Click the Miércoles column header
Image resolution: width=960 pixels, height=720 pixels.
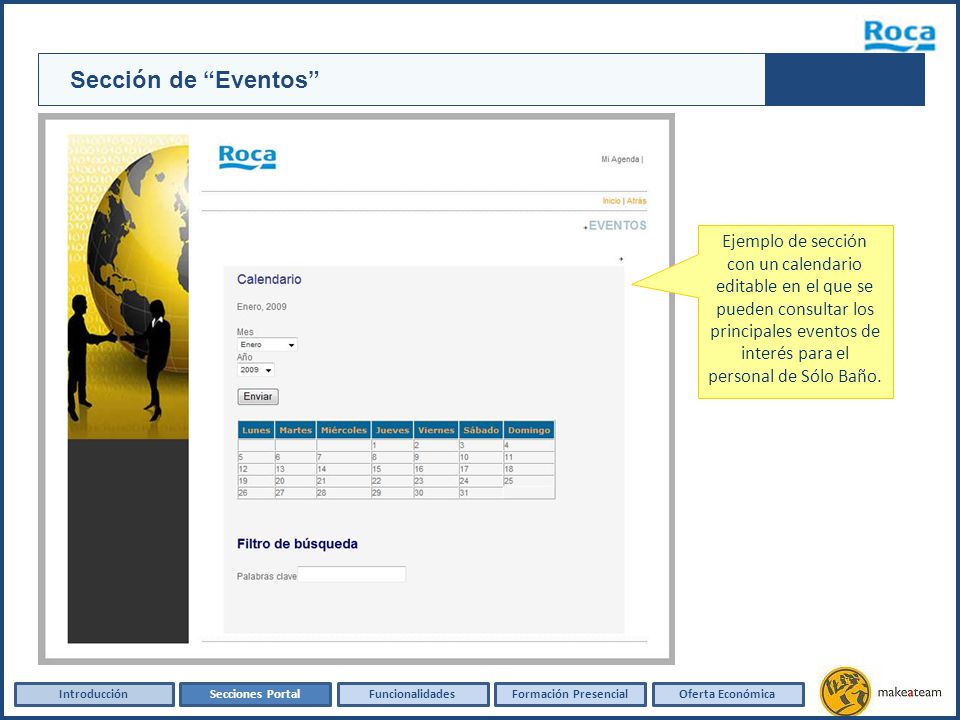pos(343,430)
